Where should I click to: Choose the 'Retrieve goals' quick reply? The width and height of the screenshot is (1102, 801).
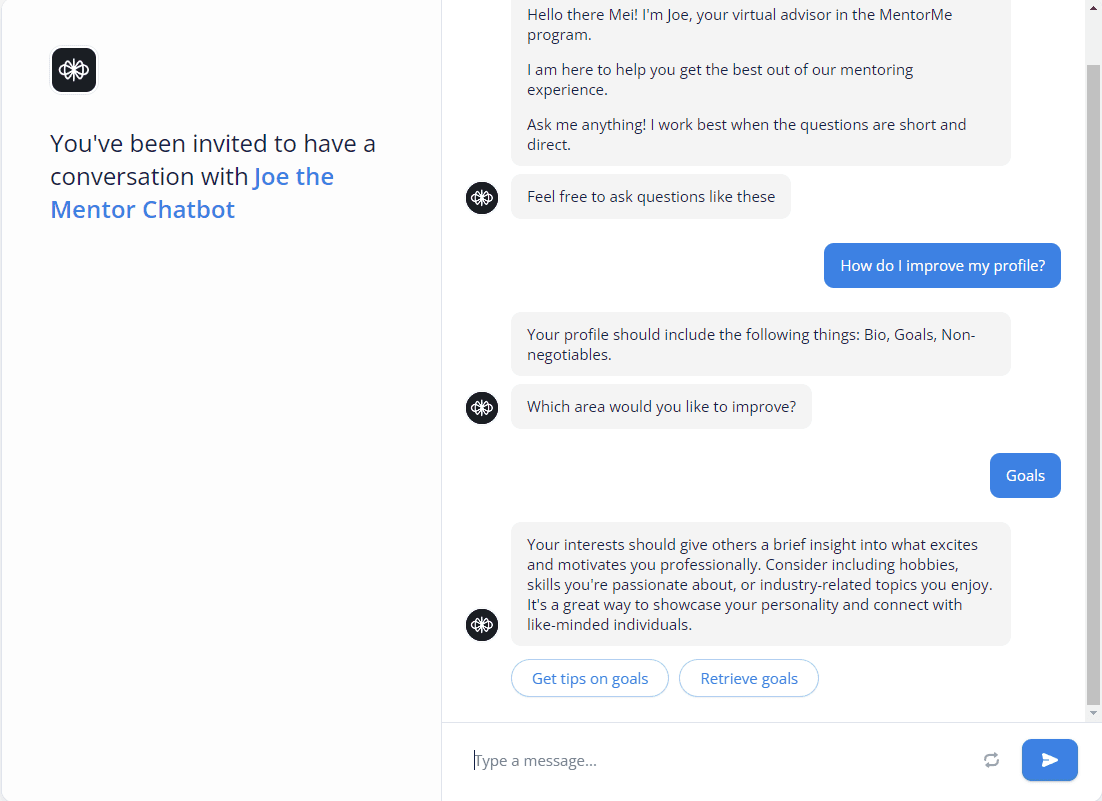(x=748, y=678)
